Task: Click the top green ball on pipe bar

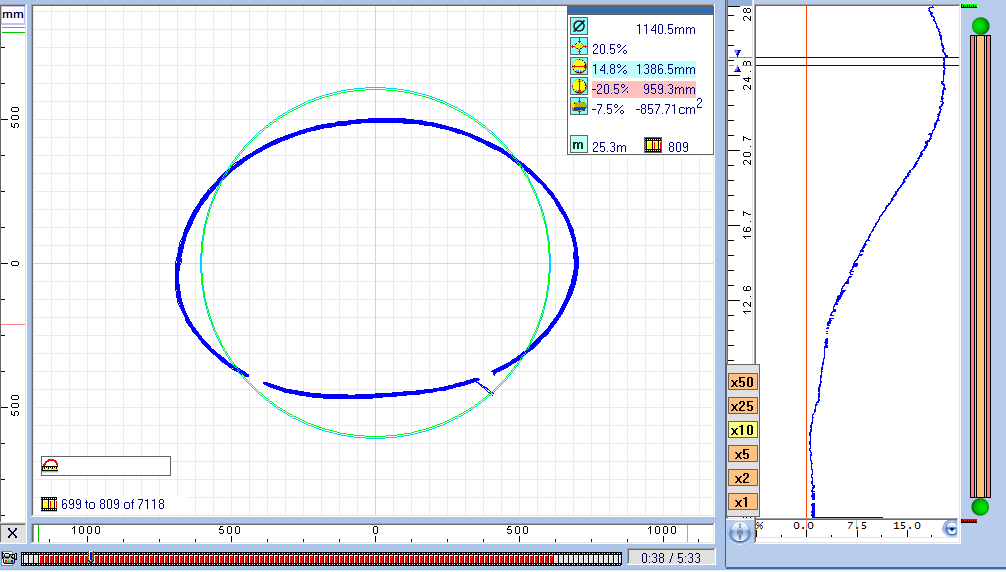Action: 980,26
